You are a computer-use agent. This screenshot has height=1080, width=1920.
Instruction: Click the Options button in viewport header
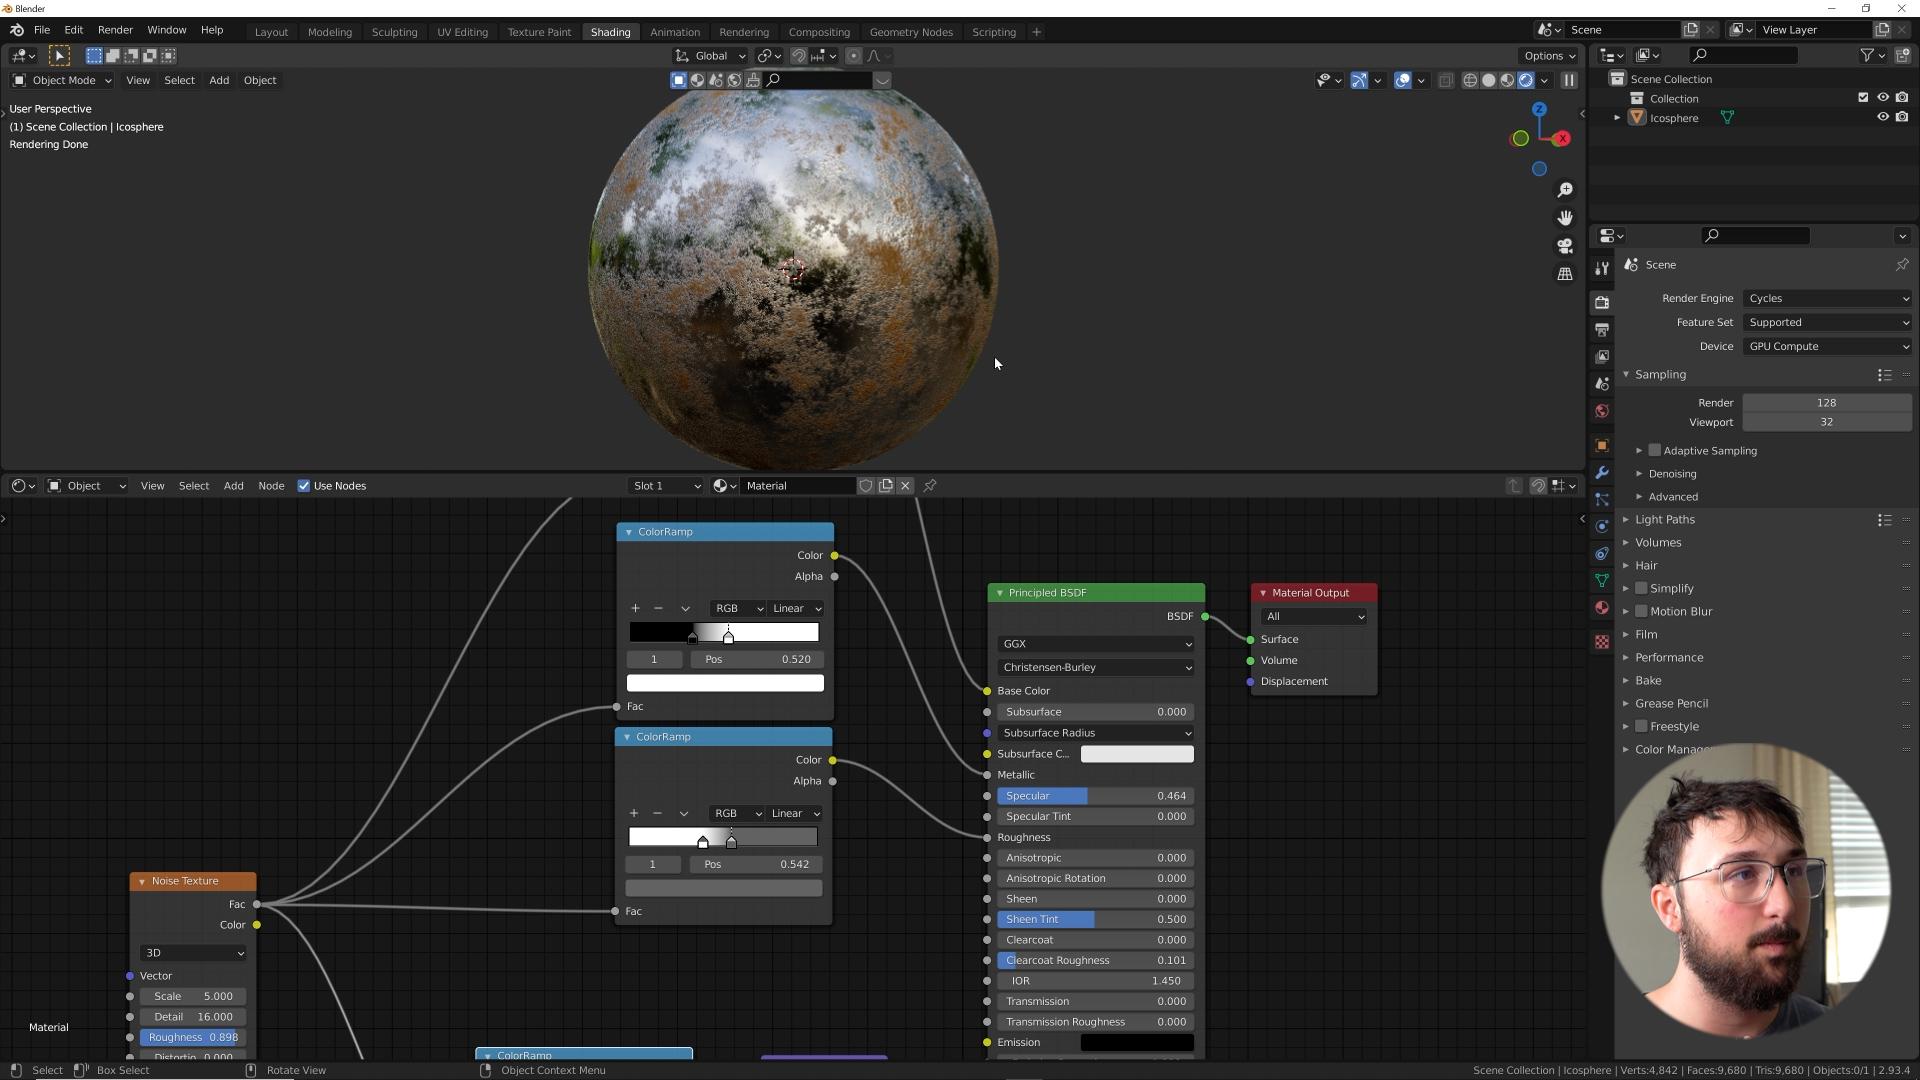tap(1549, 56)
